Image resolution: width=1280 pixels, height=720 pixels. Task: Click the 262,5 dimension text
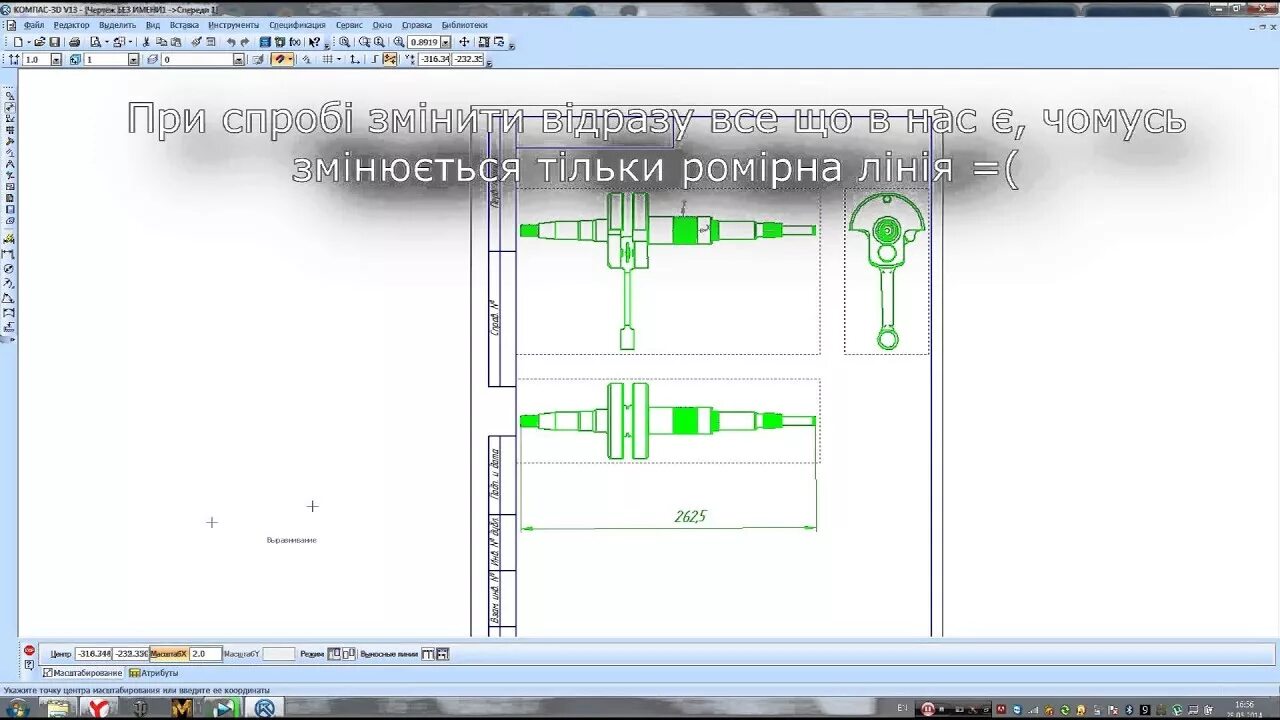coord(690,516)
